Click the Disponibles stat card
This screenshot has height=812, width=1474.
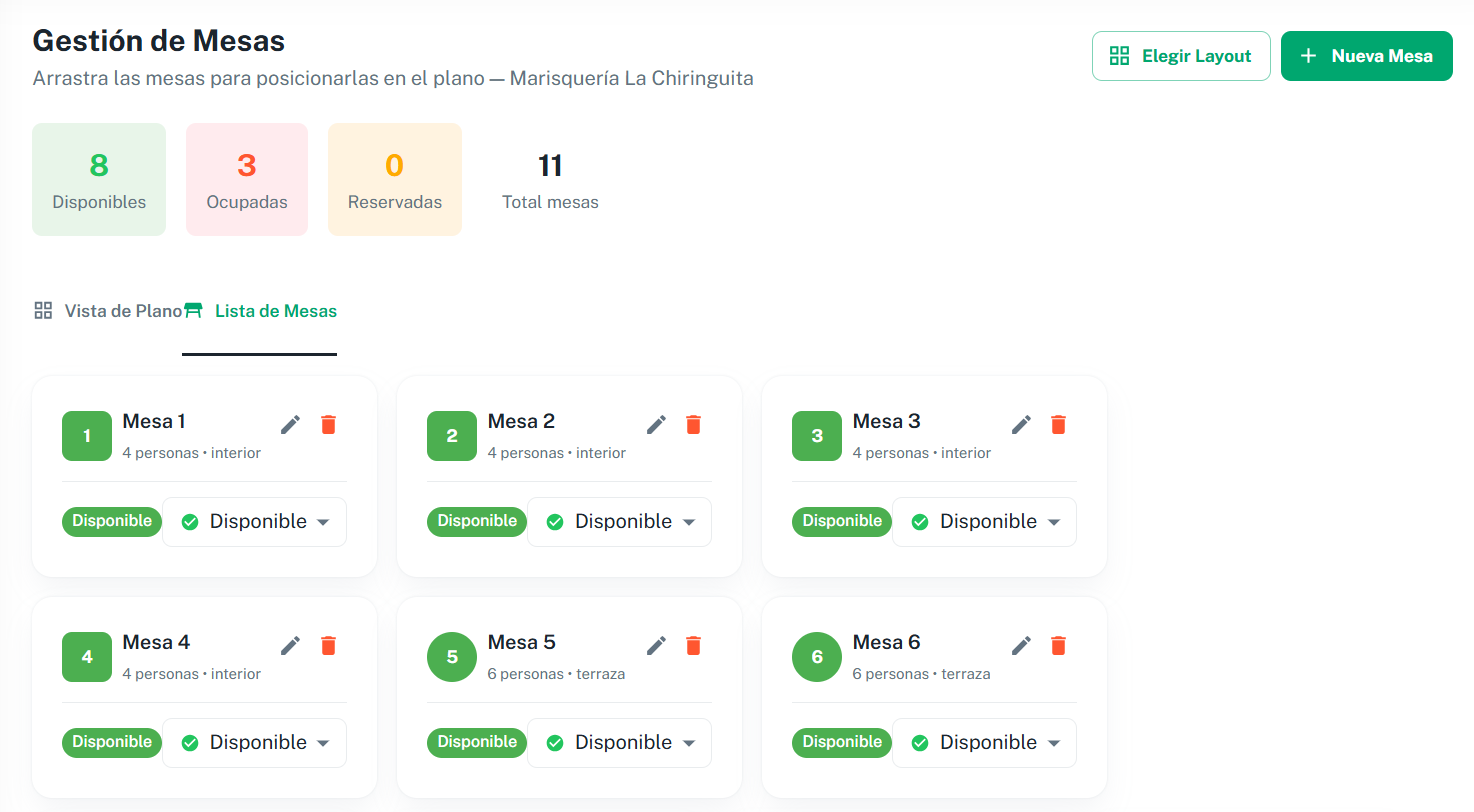click(x=99, y=180)
